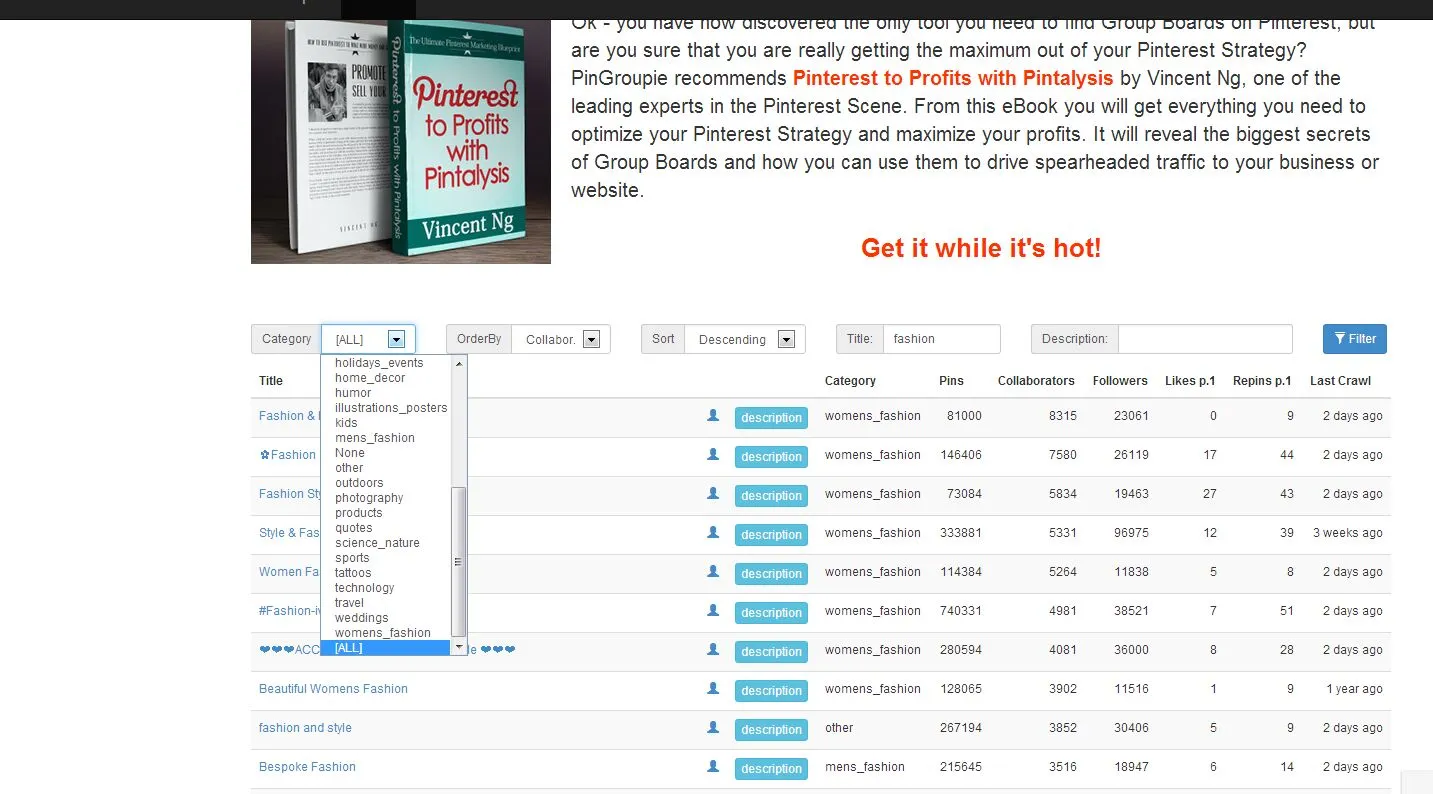Open the OrderBy Collabor. dropdown
Viewport: 1433px width, 794px height.
pos(561,339)
